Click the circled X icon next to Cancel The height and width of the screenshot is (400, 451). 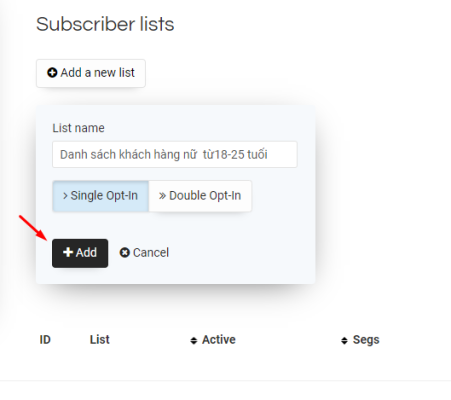125,253
